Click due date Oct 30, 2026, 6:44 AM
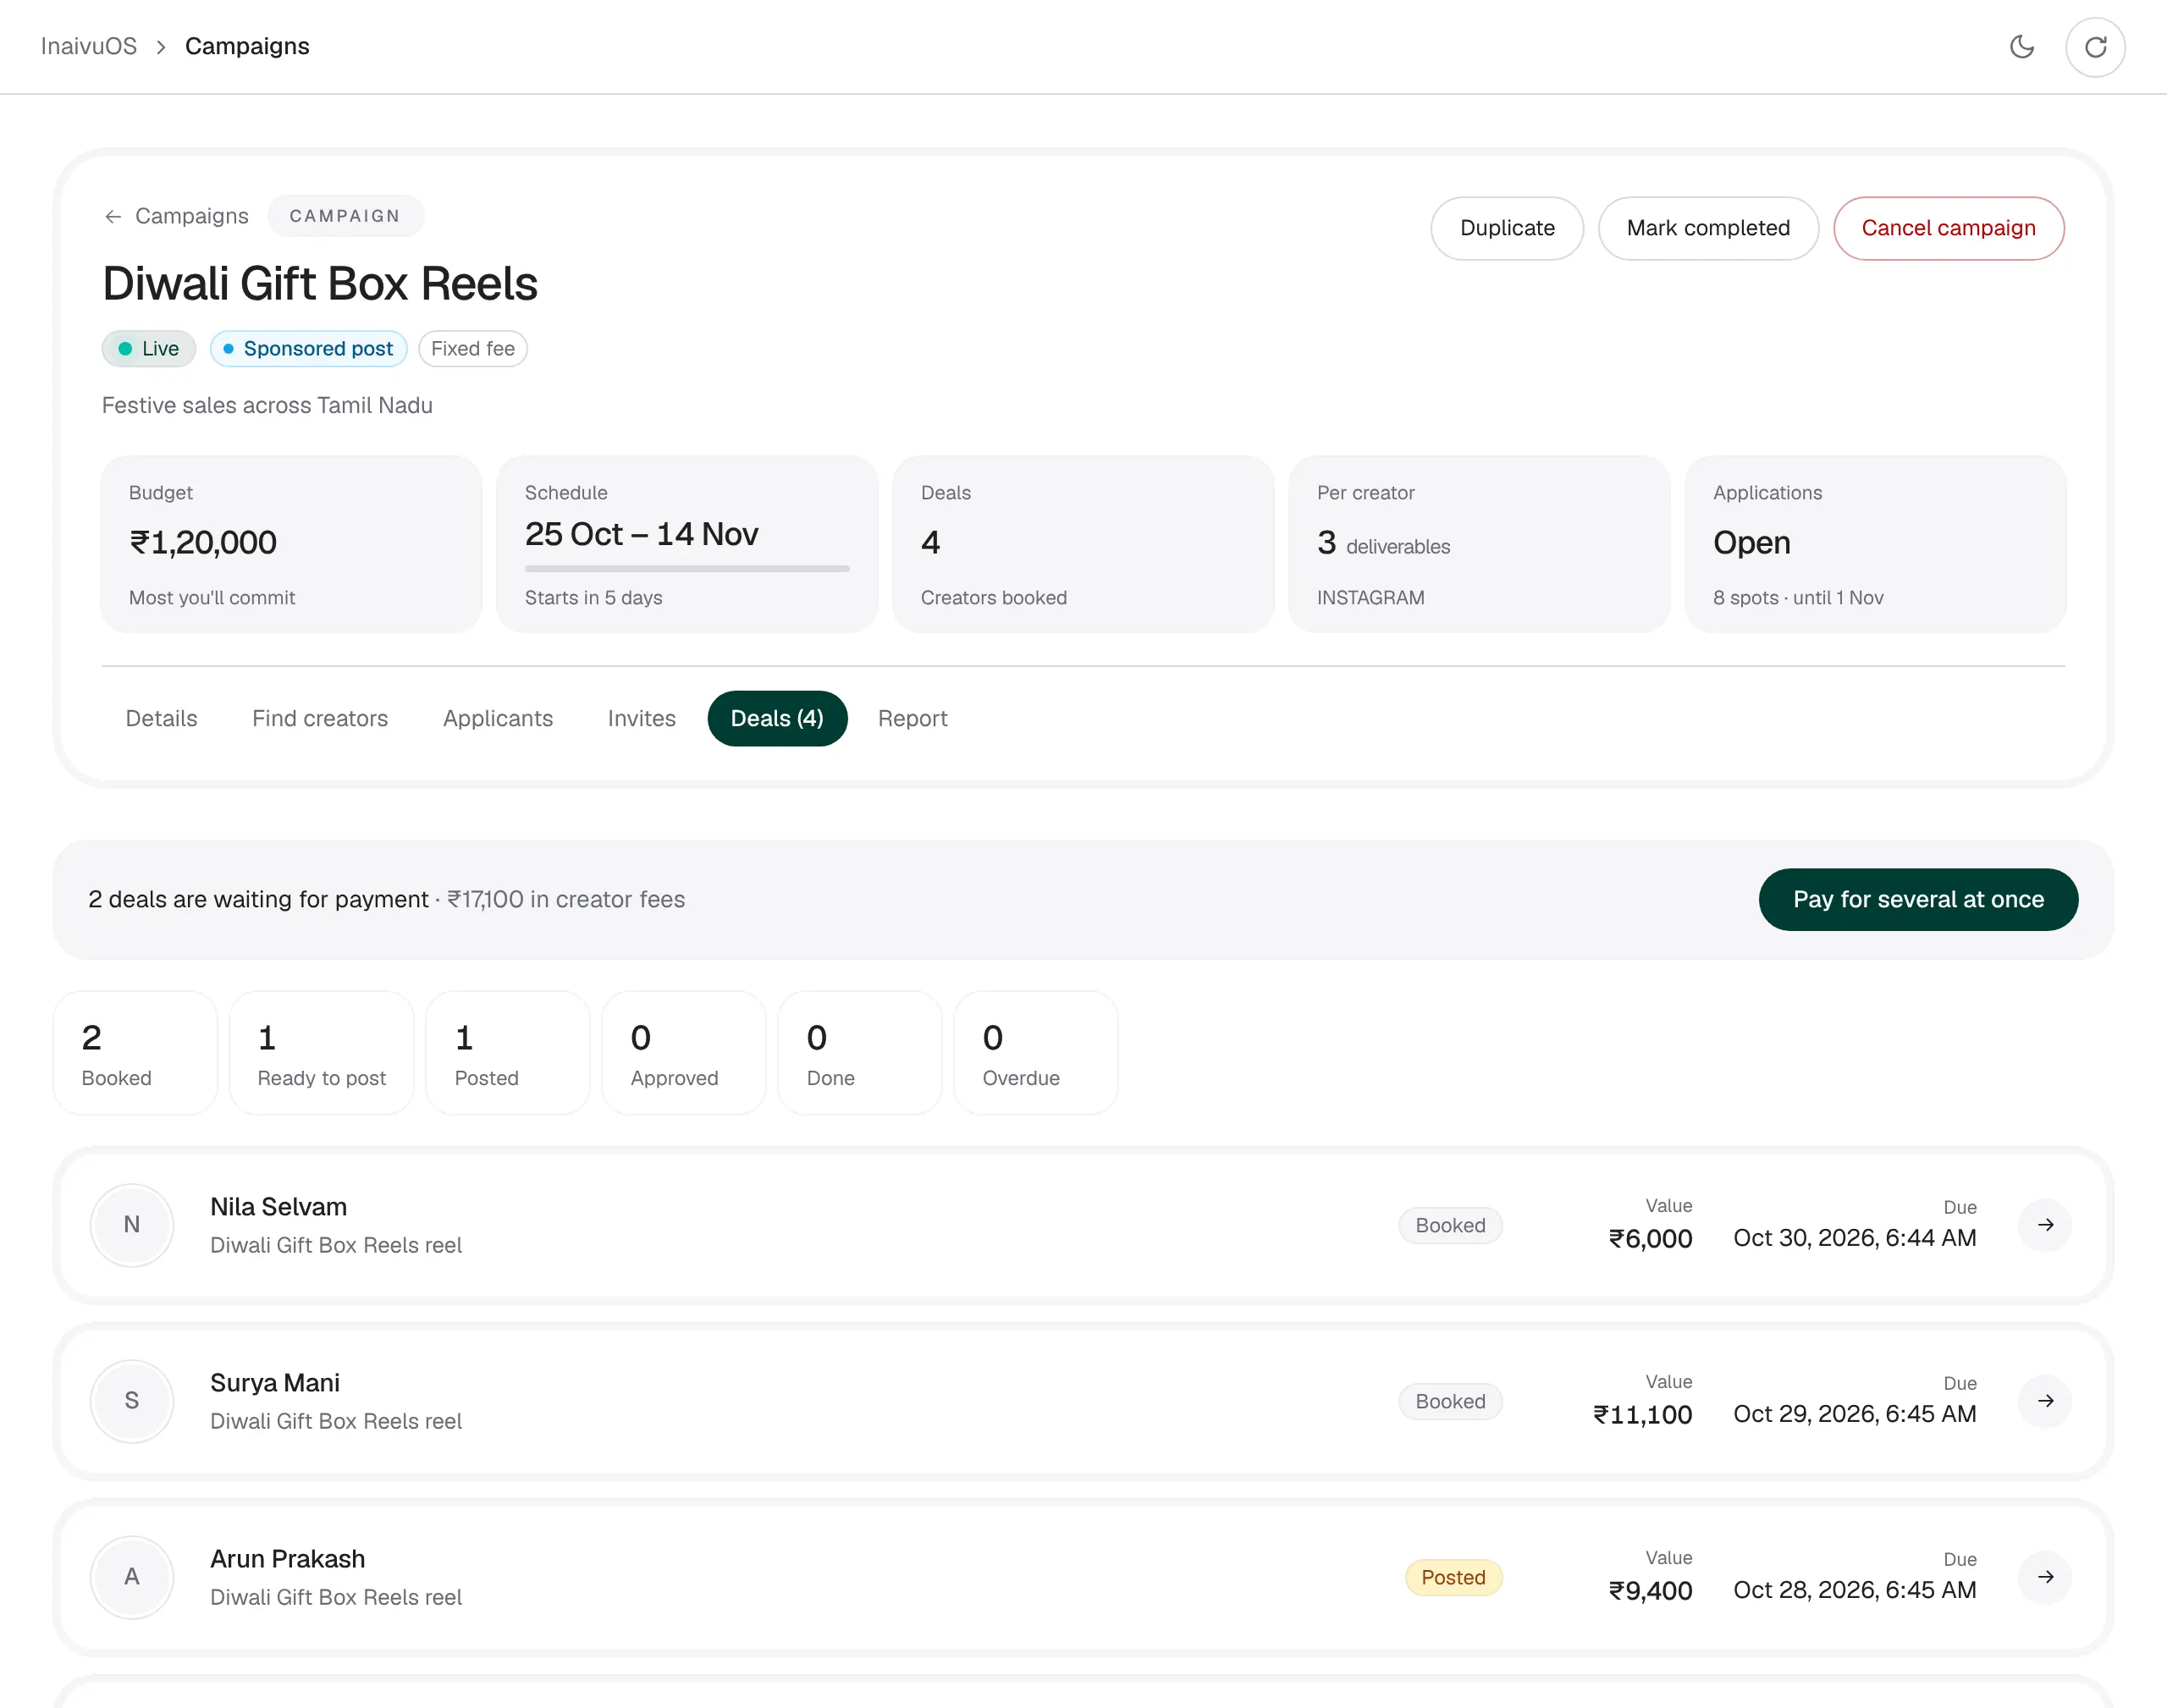This screenshot has width=2167, height=1708. click(1854, 1238)
